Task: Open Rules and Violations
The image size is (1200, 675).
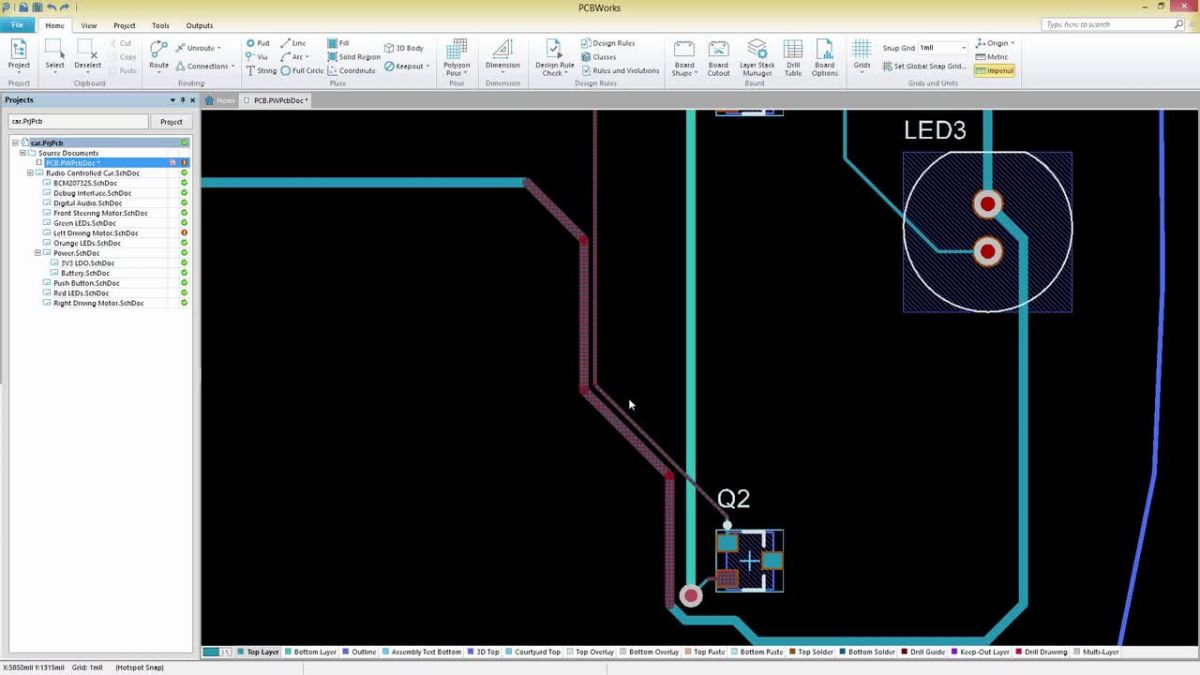Action: pyautogui.click(x=620, y=70)
